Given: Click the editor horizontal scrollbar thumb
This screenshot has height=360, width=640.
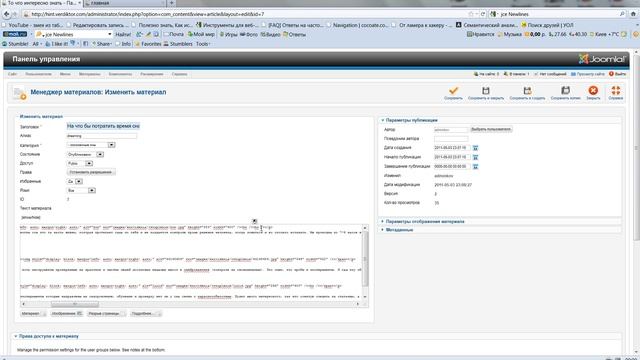Looking at the screenshot, I should pyautogui.click(x=75, y=304).
